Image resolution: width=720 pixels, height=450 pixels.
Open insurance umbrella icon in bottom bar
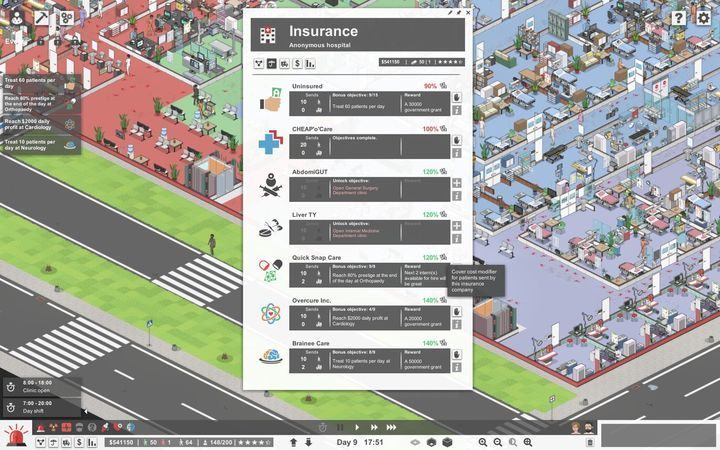[x=54, y=443]
